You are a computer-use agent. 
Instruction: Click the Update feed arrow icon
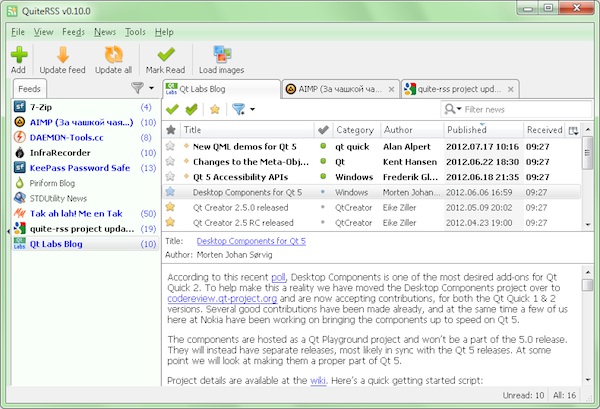tap(63, 55)
